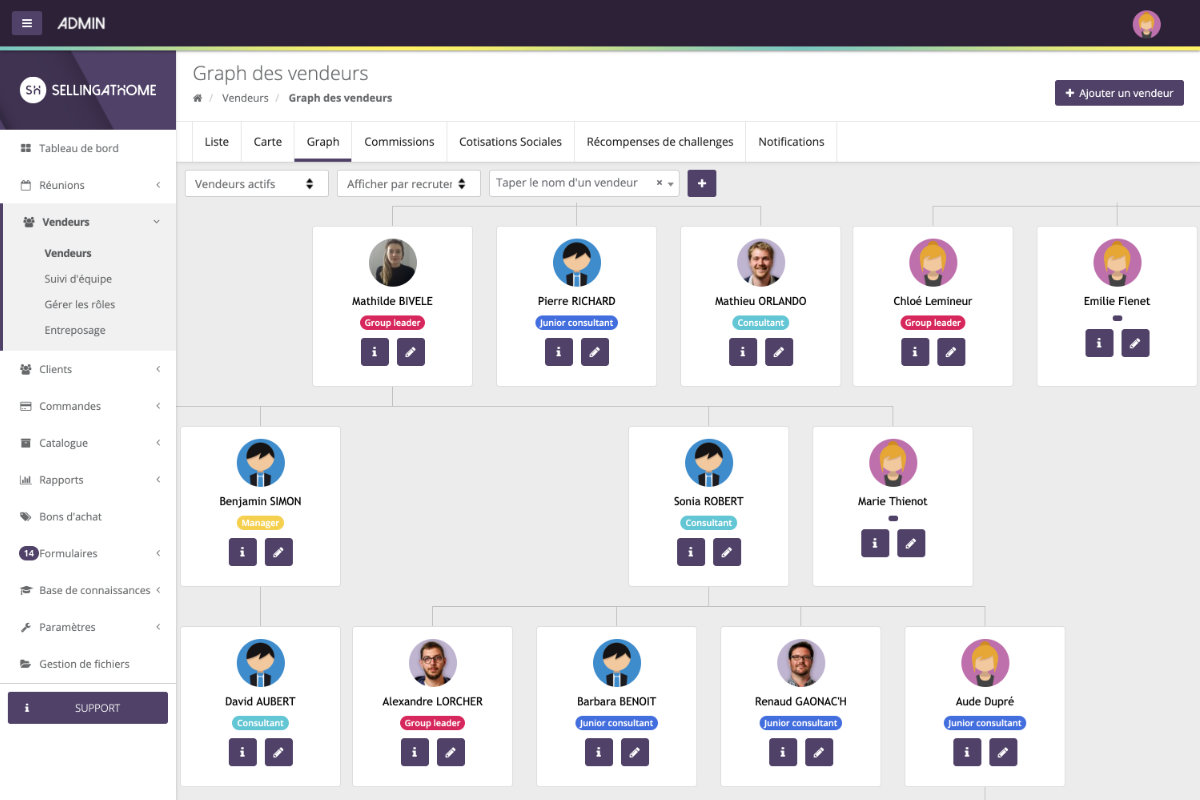
Task: Open info for David AUBERT
Action: [x=243, y=752]
